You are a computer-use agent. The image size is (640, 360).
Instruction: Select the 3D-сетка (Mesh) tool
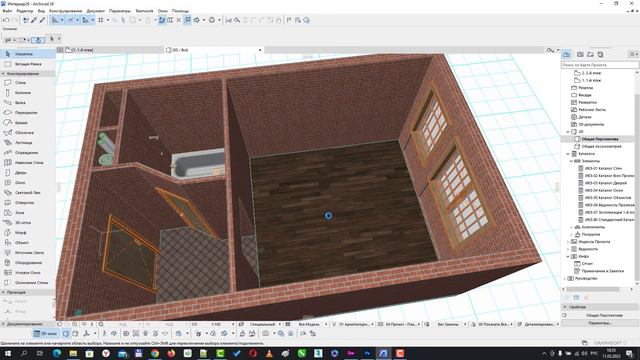pos(28,222)
